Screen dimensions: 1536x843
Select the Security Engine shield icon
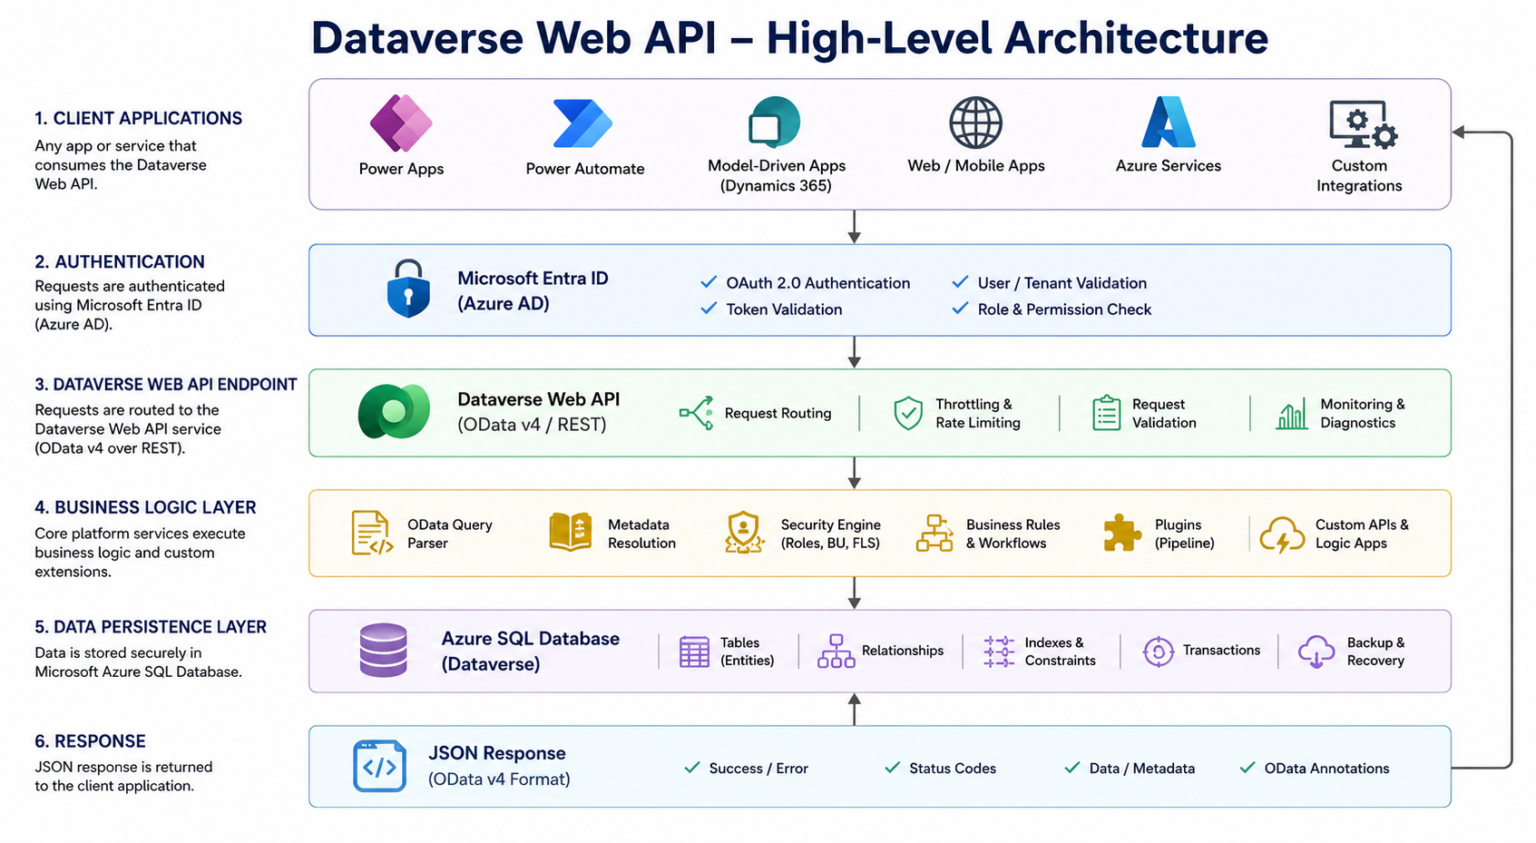[744, 532]
